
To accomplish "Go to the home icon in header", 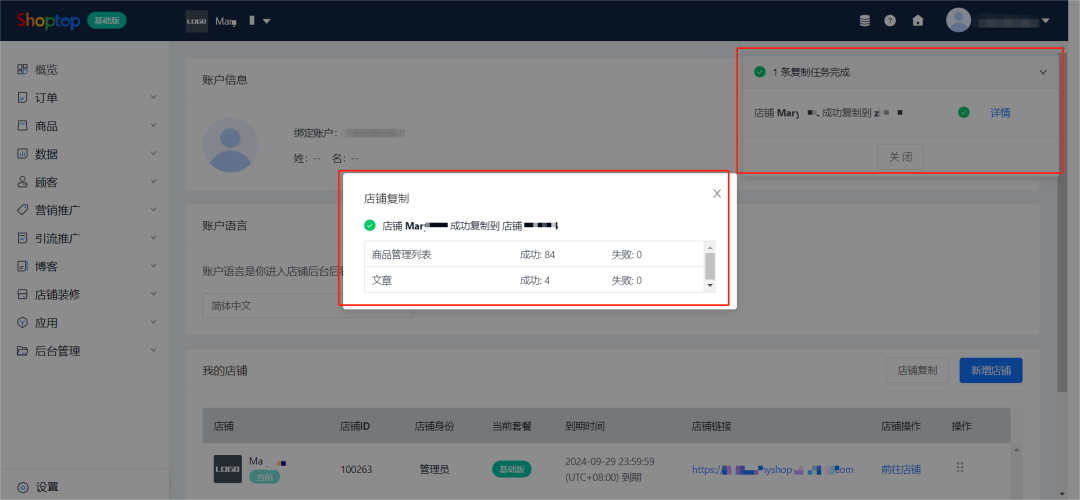I will 917,21.
